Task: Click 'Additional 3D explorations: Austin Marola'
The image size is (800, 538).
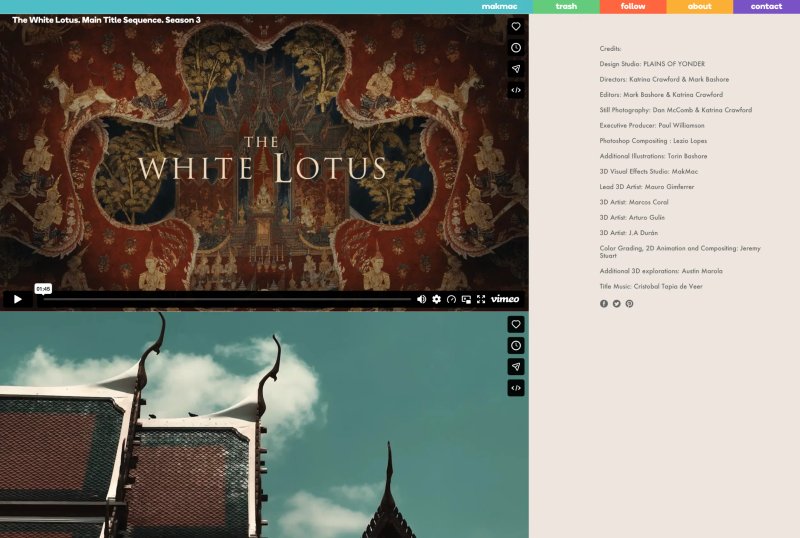Action: tap(661, 271)
